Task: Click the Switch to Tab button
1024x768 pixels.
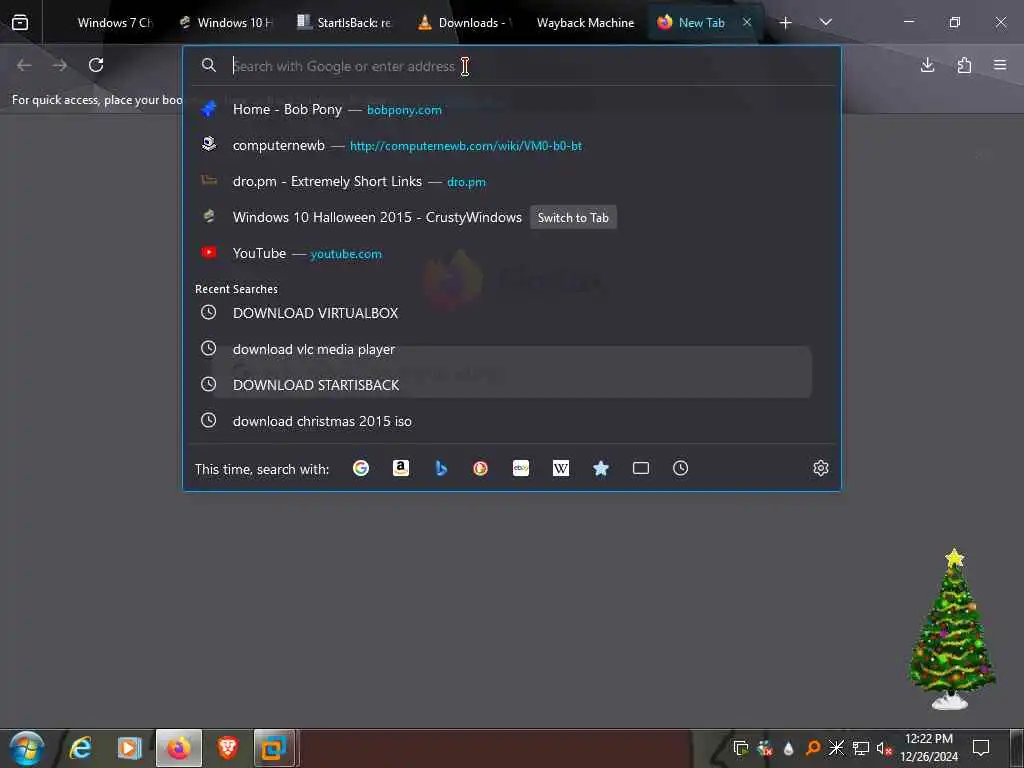Action: pyautogui.click(x=573, y=217)
